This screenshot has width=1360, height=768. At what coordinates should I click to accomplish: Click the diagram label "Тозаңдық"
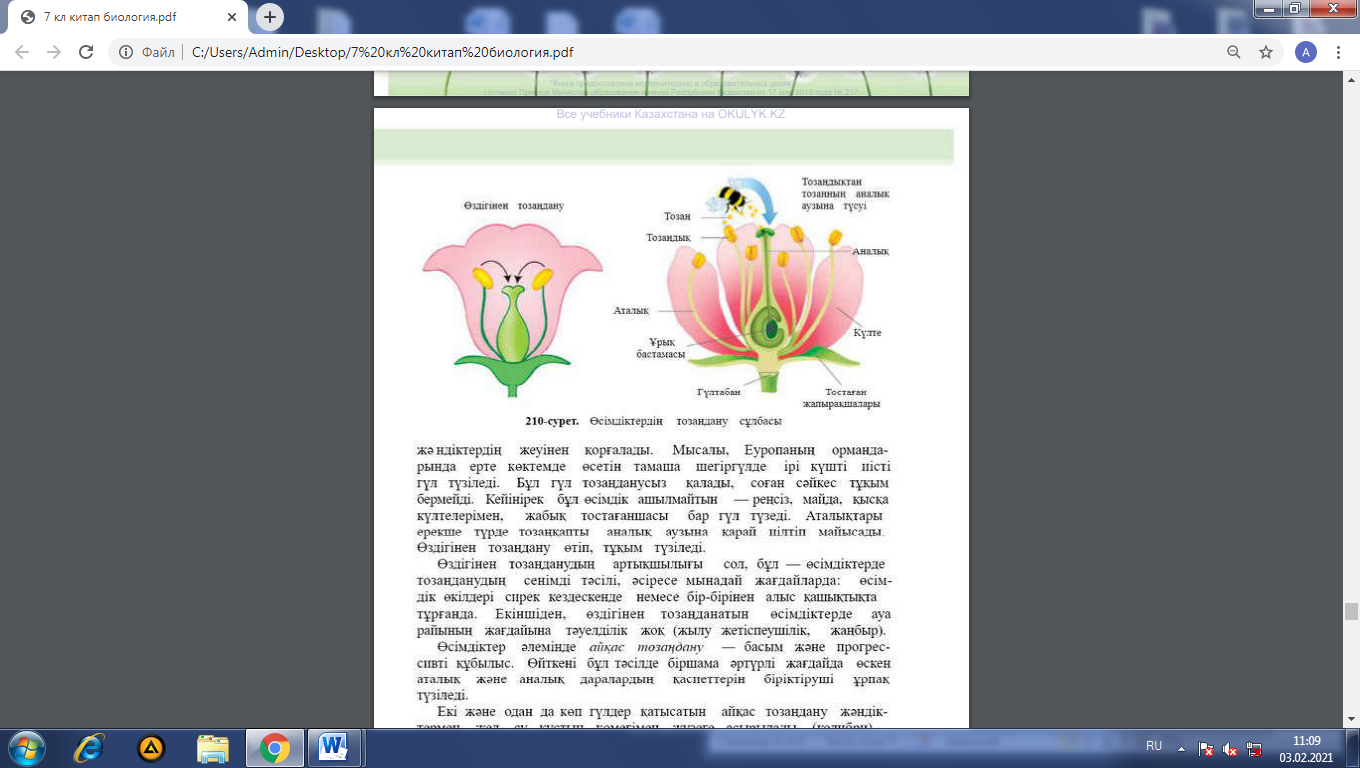point(669,237)
